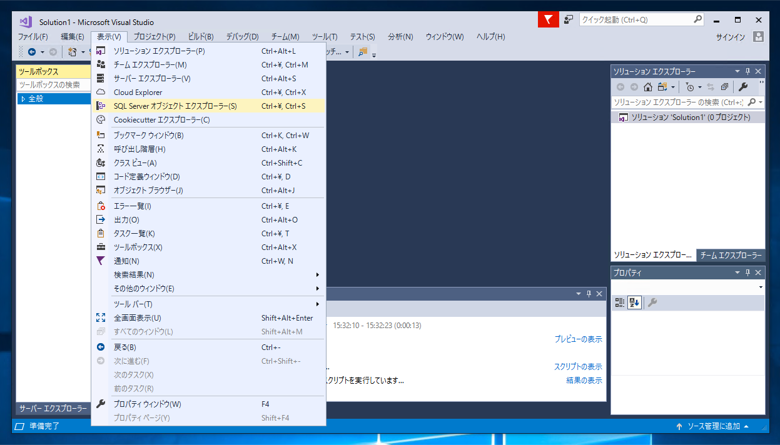Click the プレビューの表示 link
Viewport: 780px width, 445px height.
tap(578, 339)
